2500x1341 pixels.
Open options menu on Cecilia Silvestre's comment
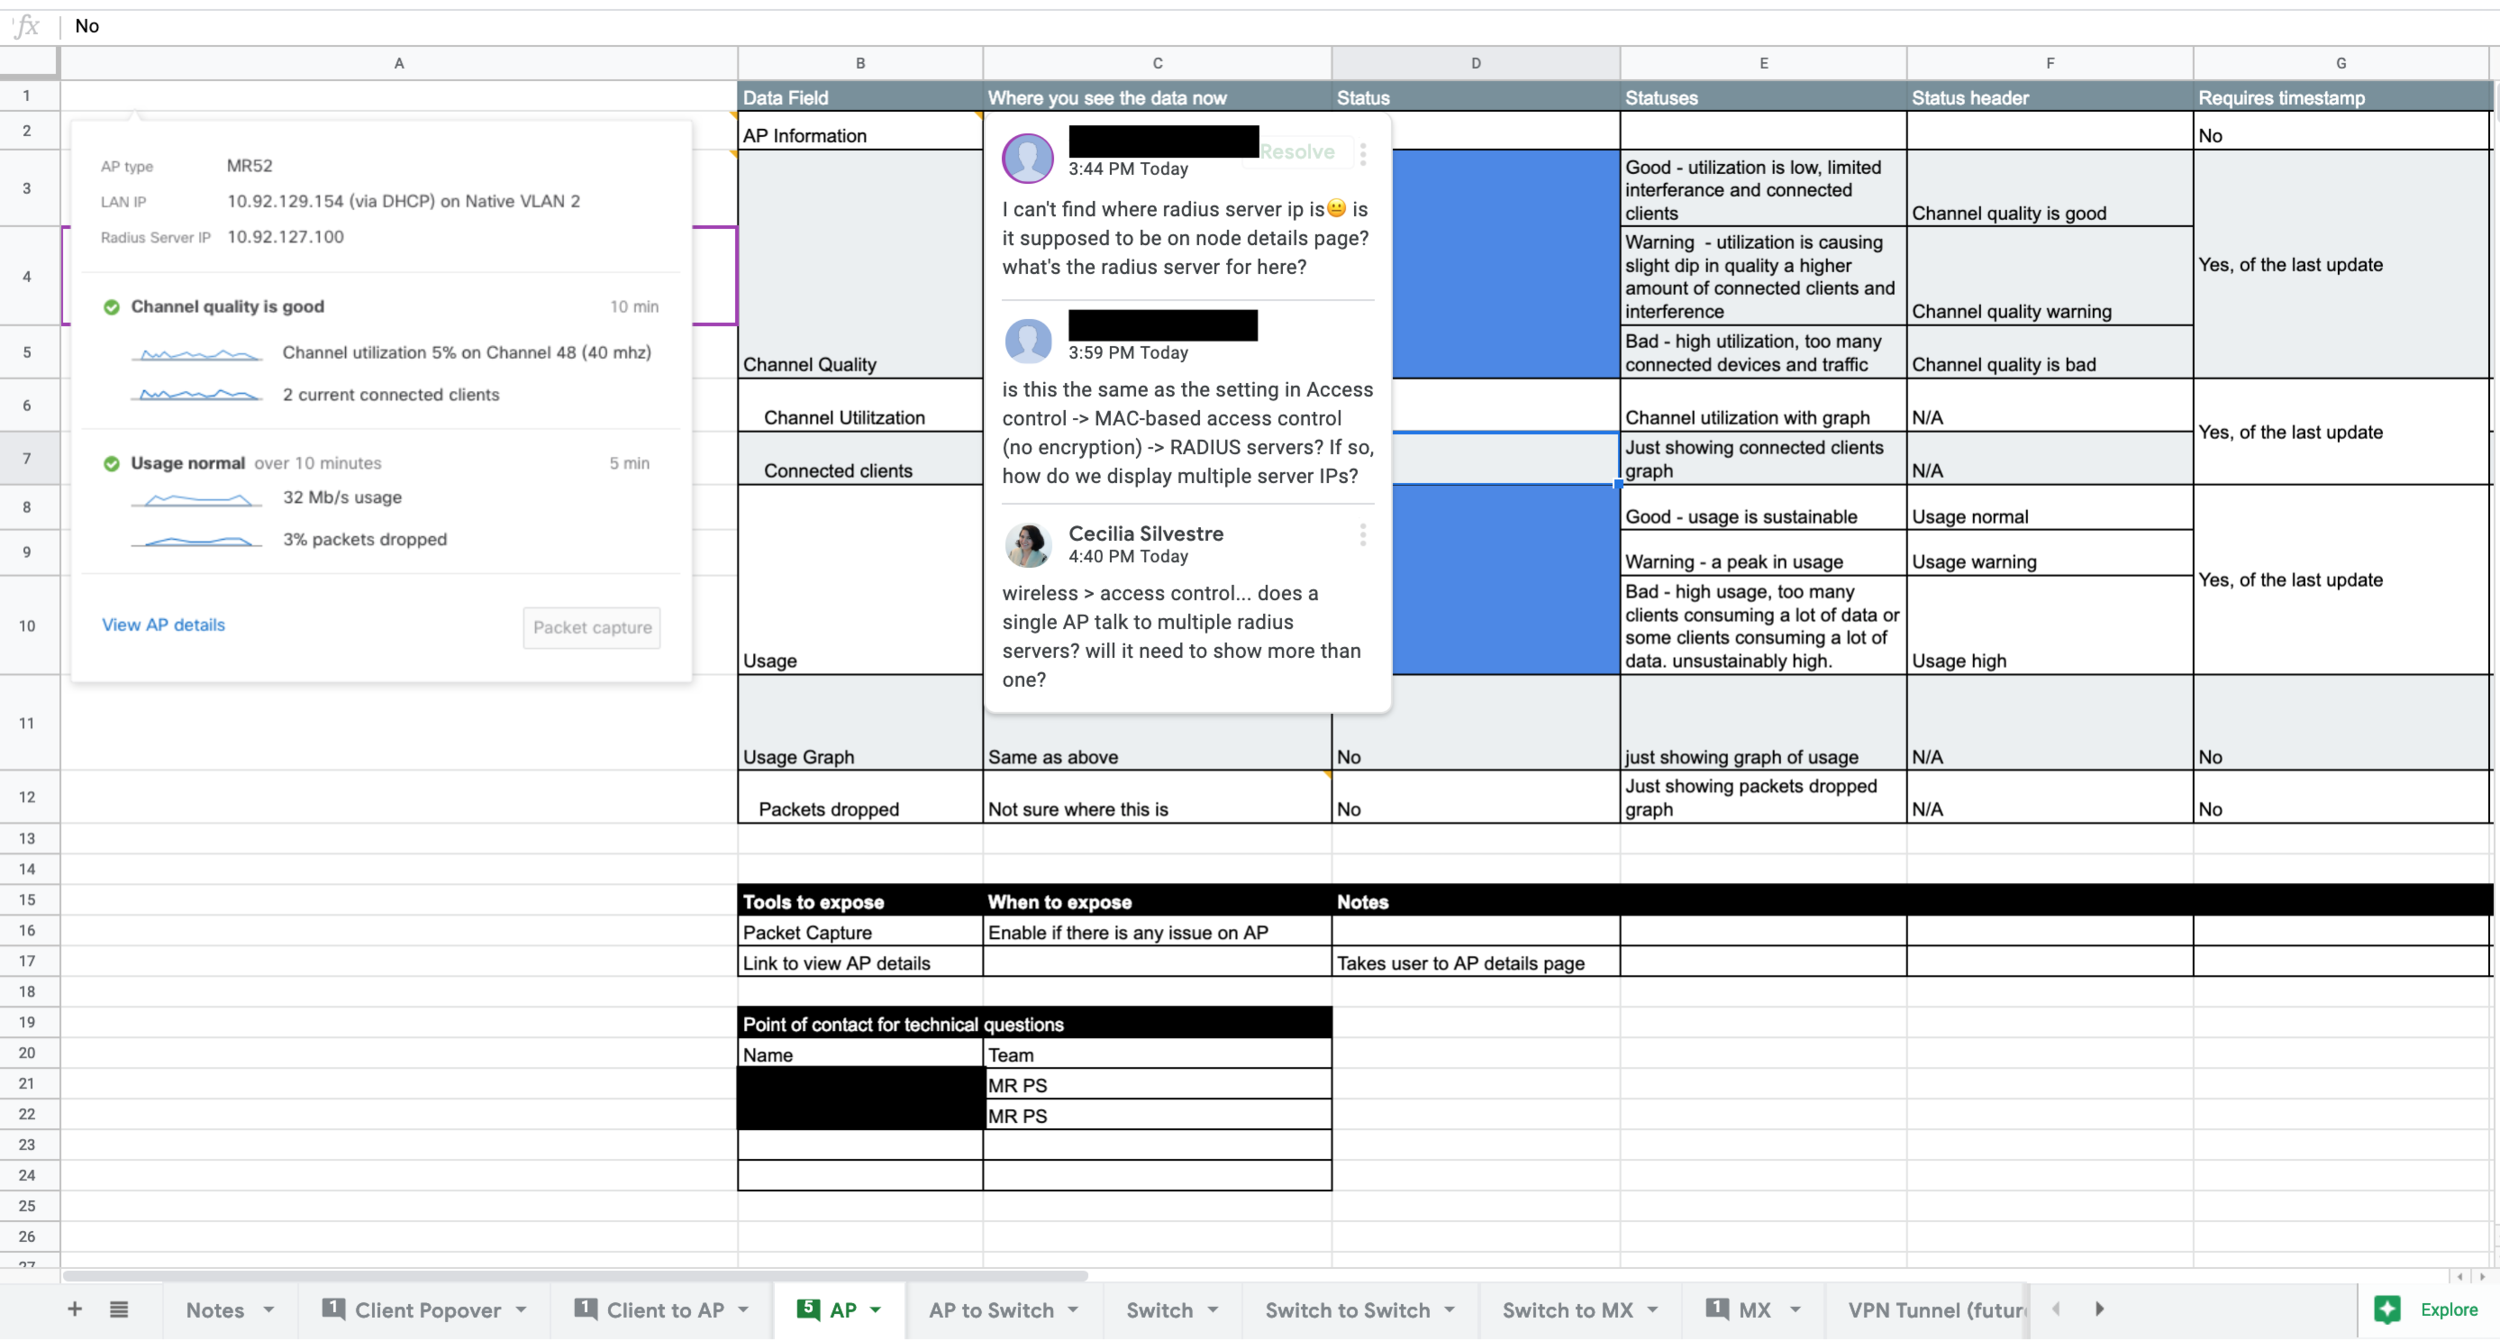click(1363, 535)
